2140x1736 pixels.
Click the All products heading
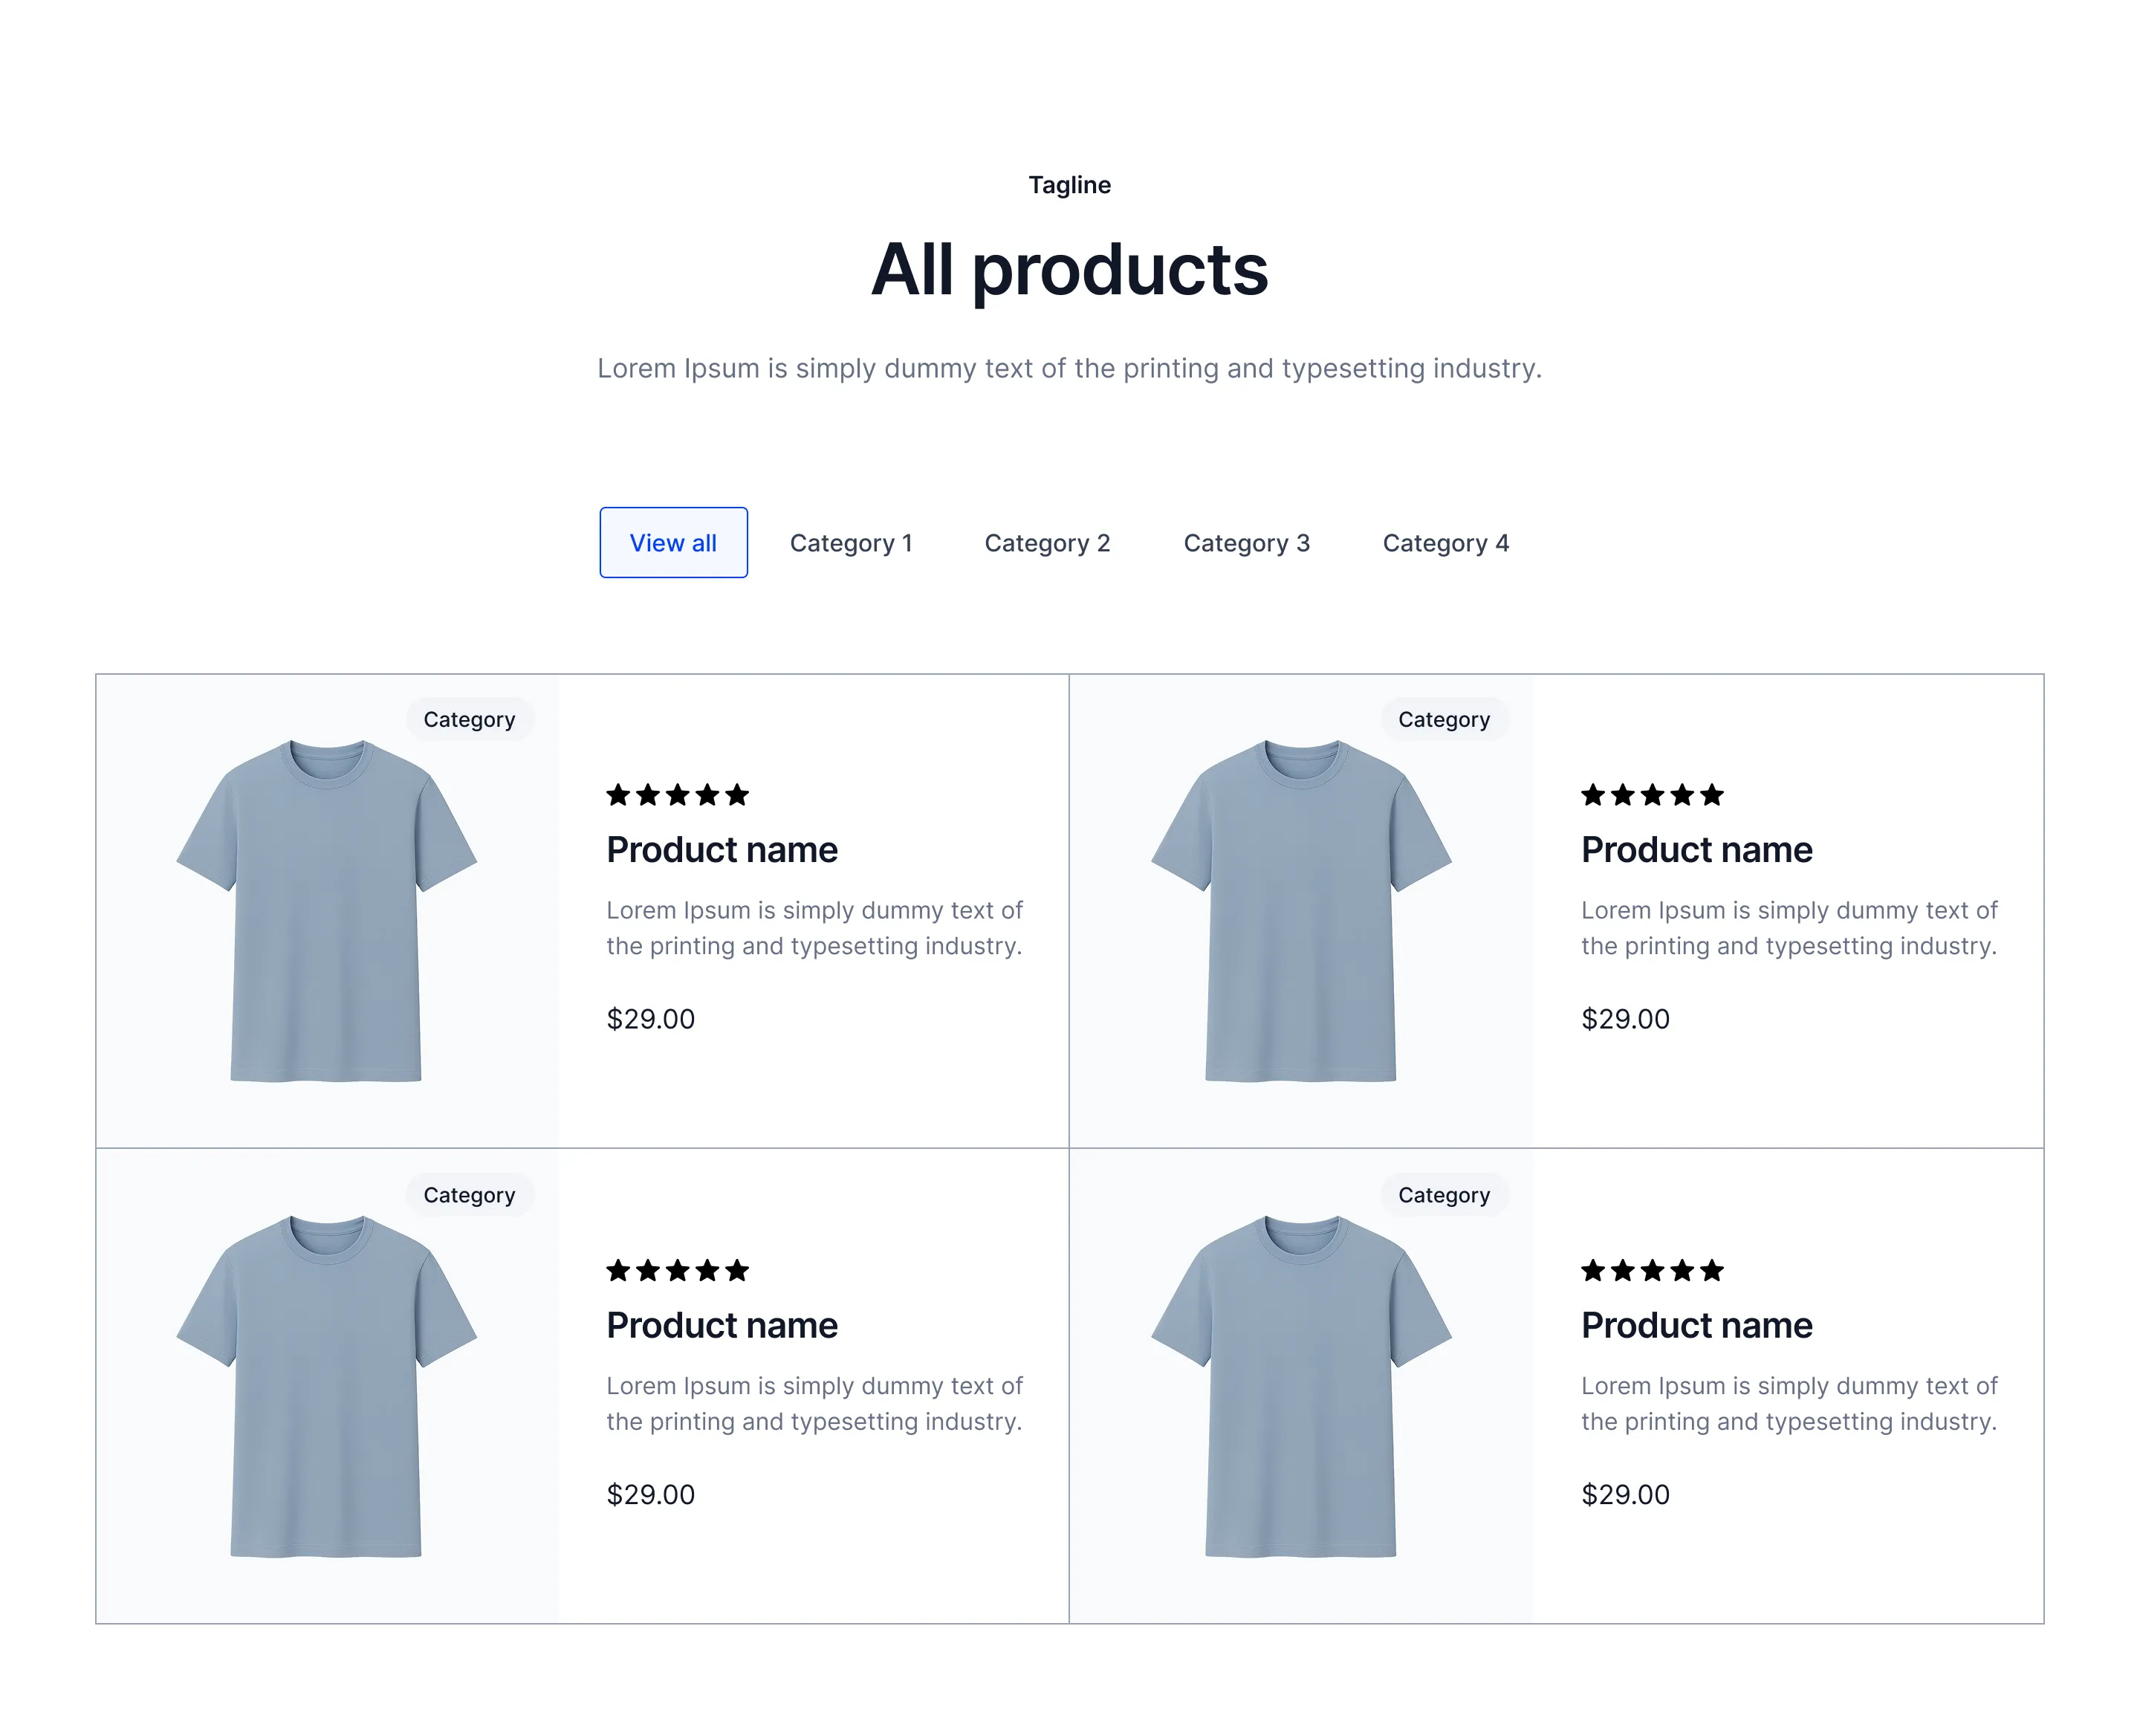1070,270
